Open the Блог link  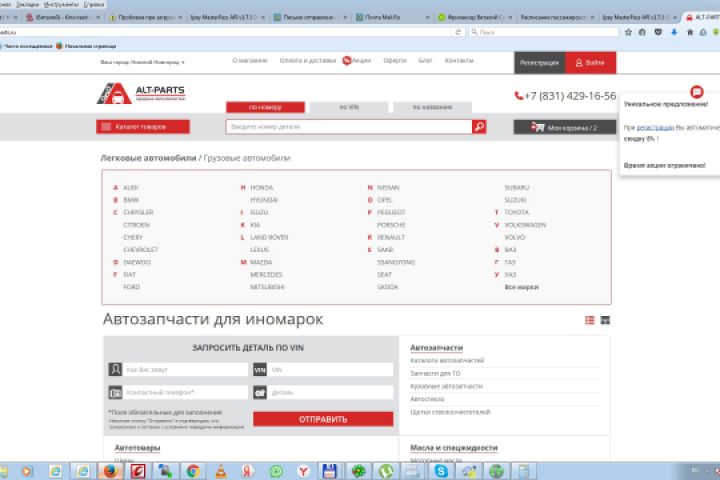coord(425,61)
